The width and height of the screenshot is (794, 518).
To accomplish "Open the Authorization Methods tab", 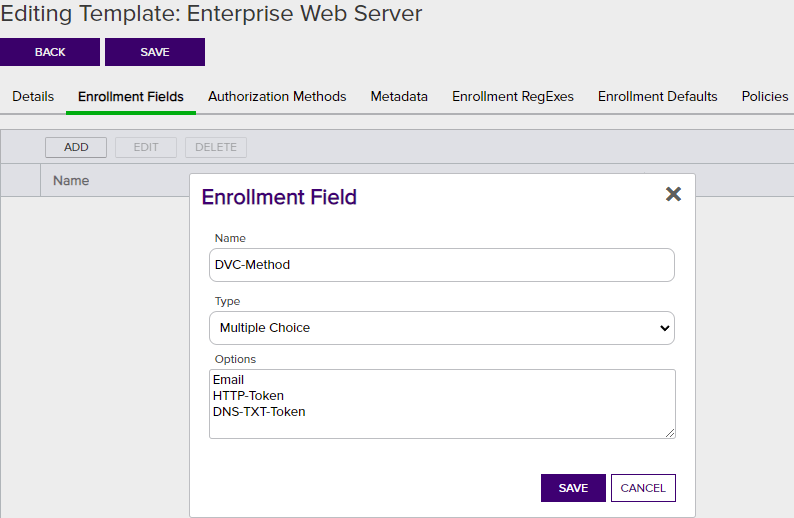I will [277, 96].
